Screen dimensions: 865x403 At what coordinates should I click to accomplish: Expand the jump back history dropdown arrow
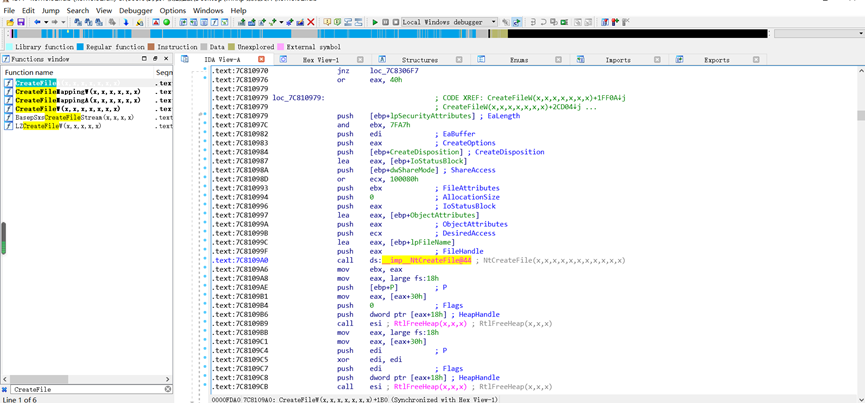[x=46, y=22]
